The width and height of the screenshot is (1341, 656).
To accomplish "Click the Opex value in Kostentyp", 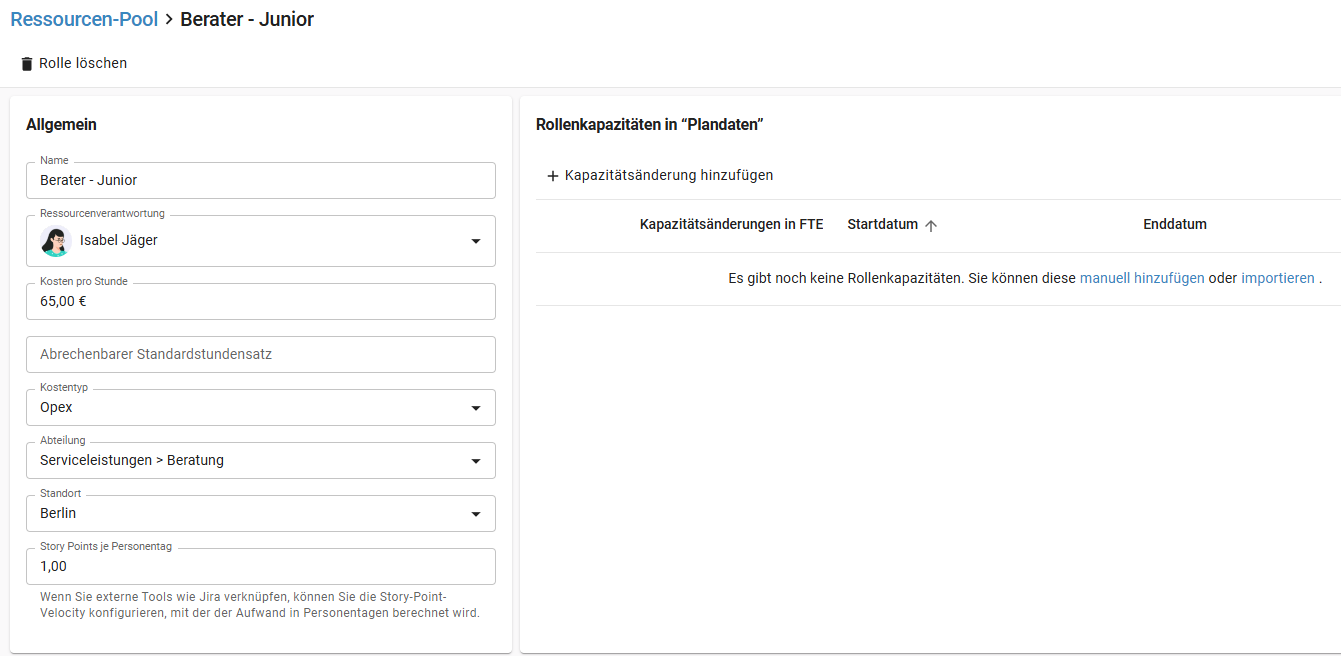I will point(56,407).
